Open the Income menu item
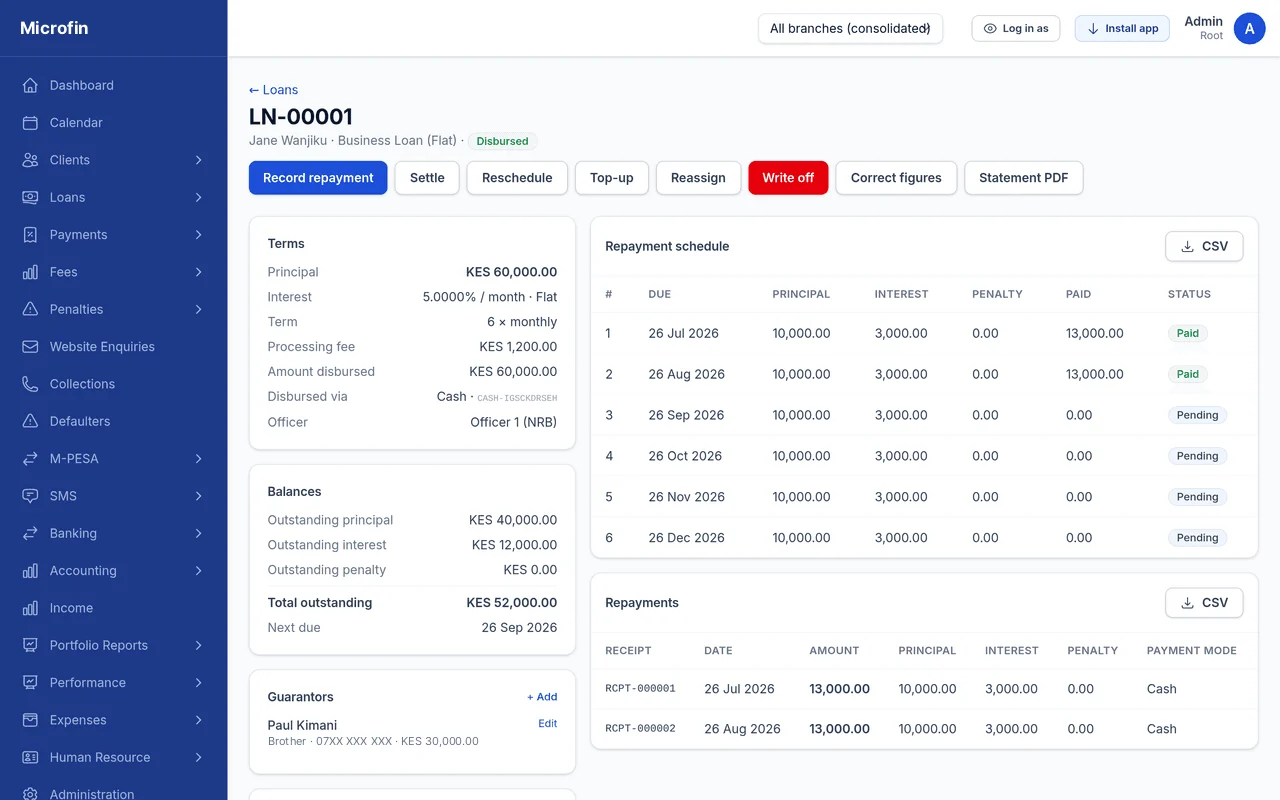The width and height of the screenshot is (1280, 800). [113, 608]
